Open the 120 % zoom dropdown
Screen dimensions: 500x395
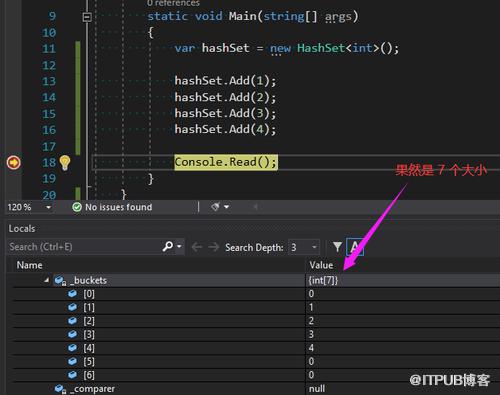pyautogui.click(x=48, y=207)
